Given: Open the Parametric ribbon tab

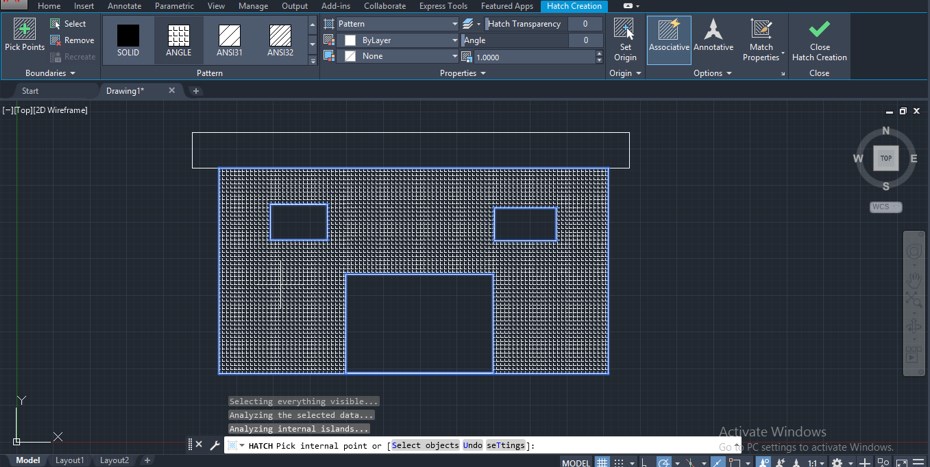Looking at the screenshot, I should (174, 6).
